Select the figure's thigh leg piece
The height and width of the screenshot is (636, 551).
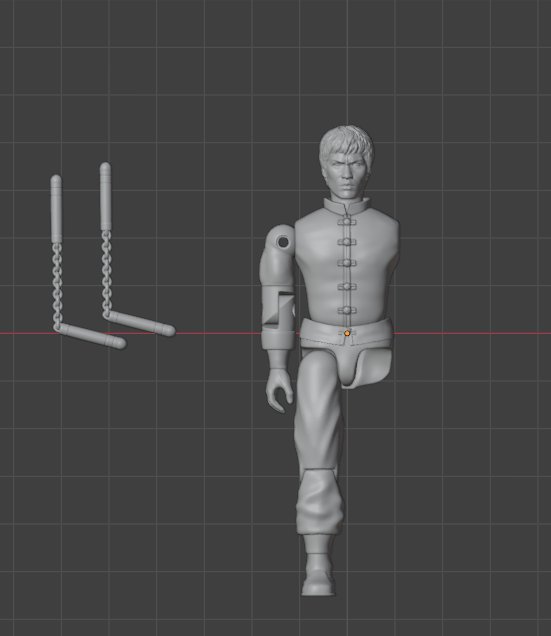(x=320, y=410)
